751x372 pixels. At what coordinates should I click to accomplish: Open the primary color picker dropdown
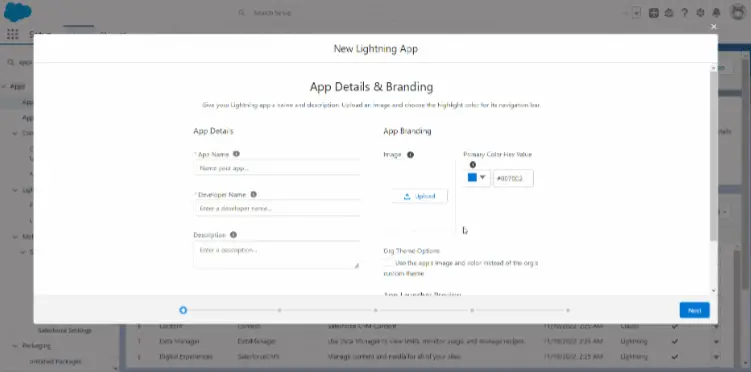click(477, 178)
